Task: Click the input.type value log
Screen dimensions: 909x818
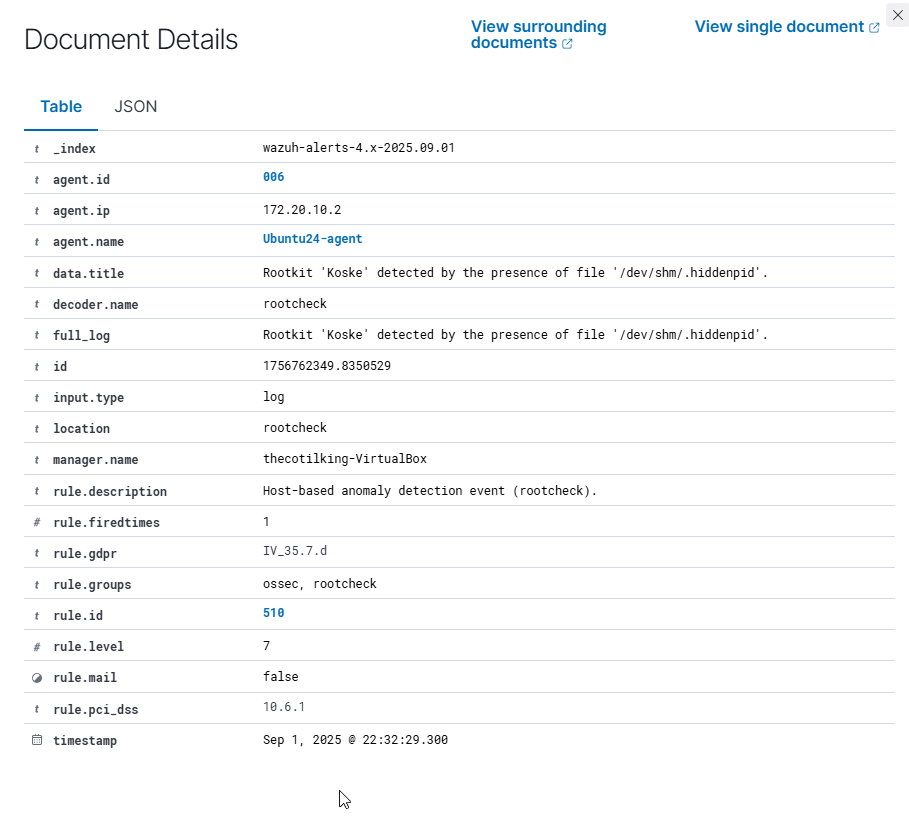Action: point(274,397)
